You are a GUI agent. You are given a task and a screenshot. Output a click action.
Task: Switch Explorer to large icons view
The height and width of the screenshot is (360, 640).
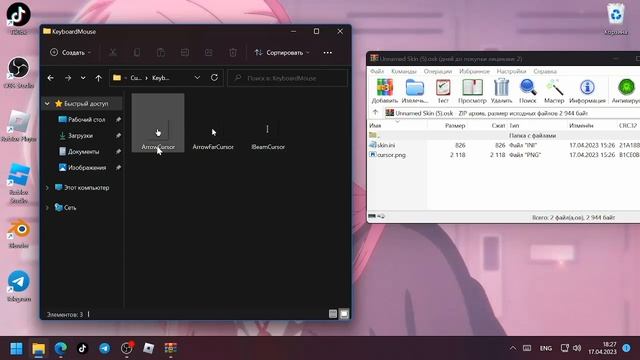pyautogui.click(x=344, y=313)
